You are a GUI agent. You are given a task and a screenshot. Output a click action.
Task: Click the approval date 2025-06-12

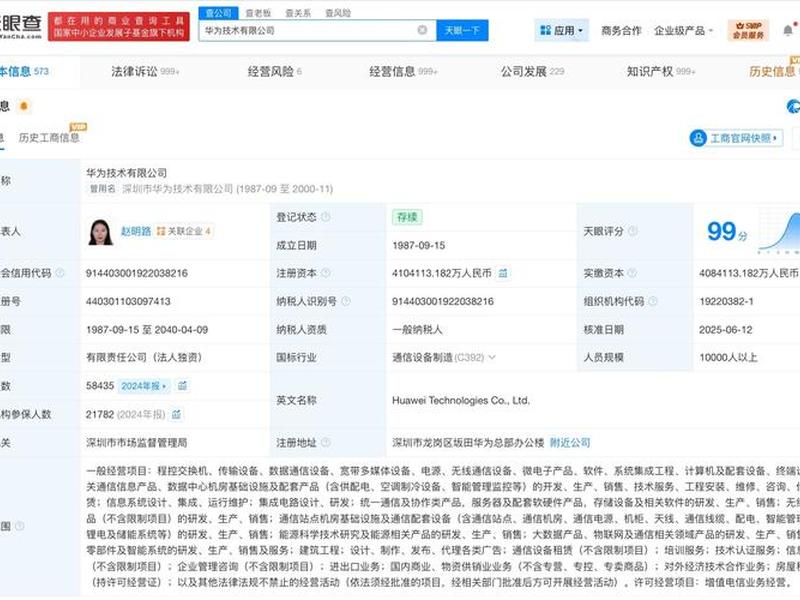click(x=726, y=330)
